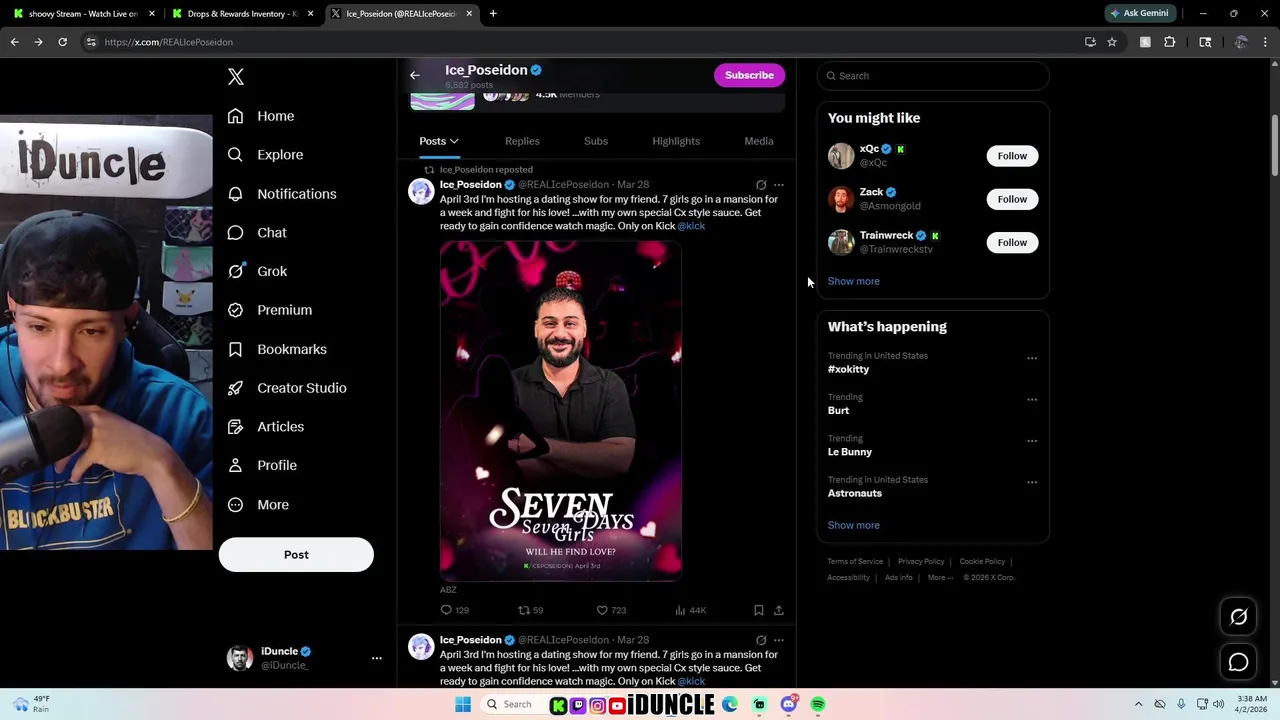The width and height of the screenshot is (1280, 720).
Task: Open Seven Days Girls poster image
Action: tap(561, 411)
